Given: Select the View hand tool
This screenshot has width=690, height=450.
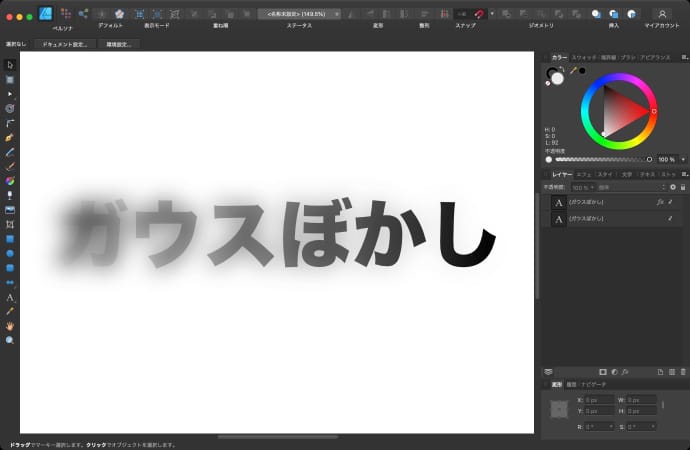Looking at the screenshot, I should click(10, 326).
